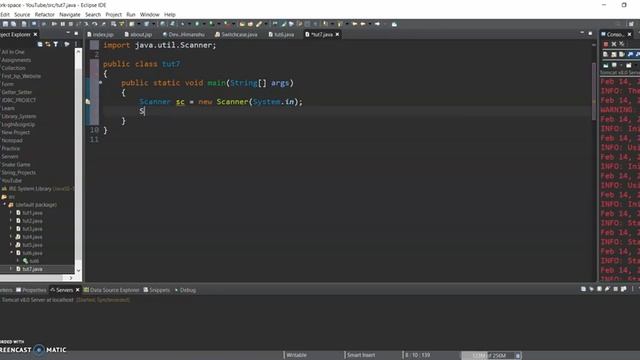Image resolution: width=640 pixels, height=360 pixels.
Task: Click the Project Explorer scroll right arrow
Action: coord(71,278)
